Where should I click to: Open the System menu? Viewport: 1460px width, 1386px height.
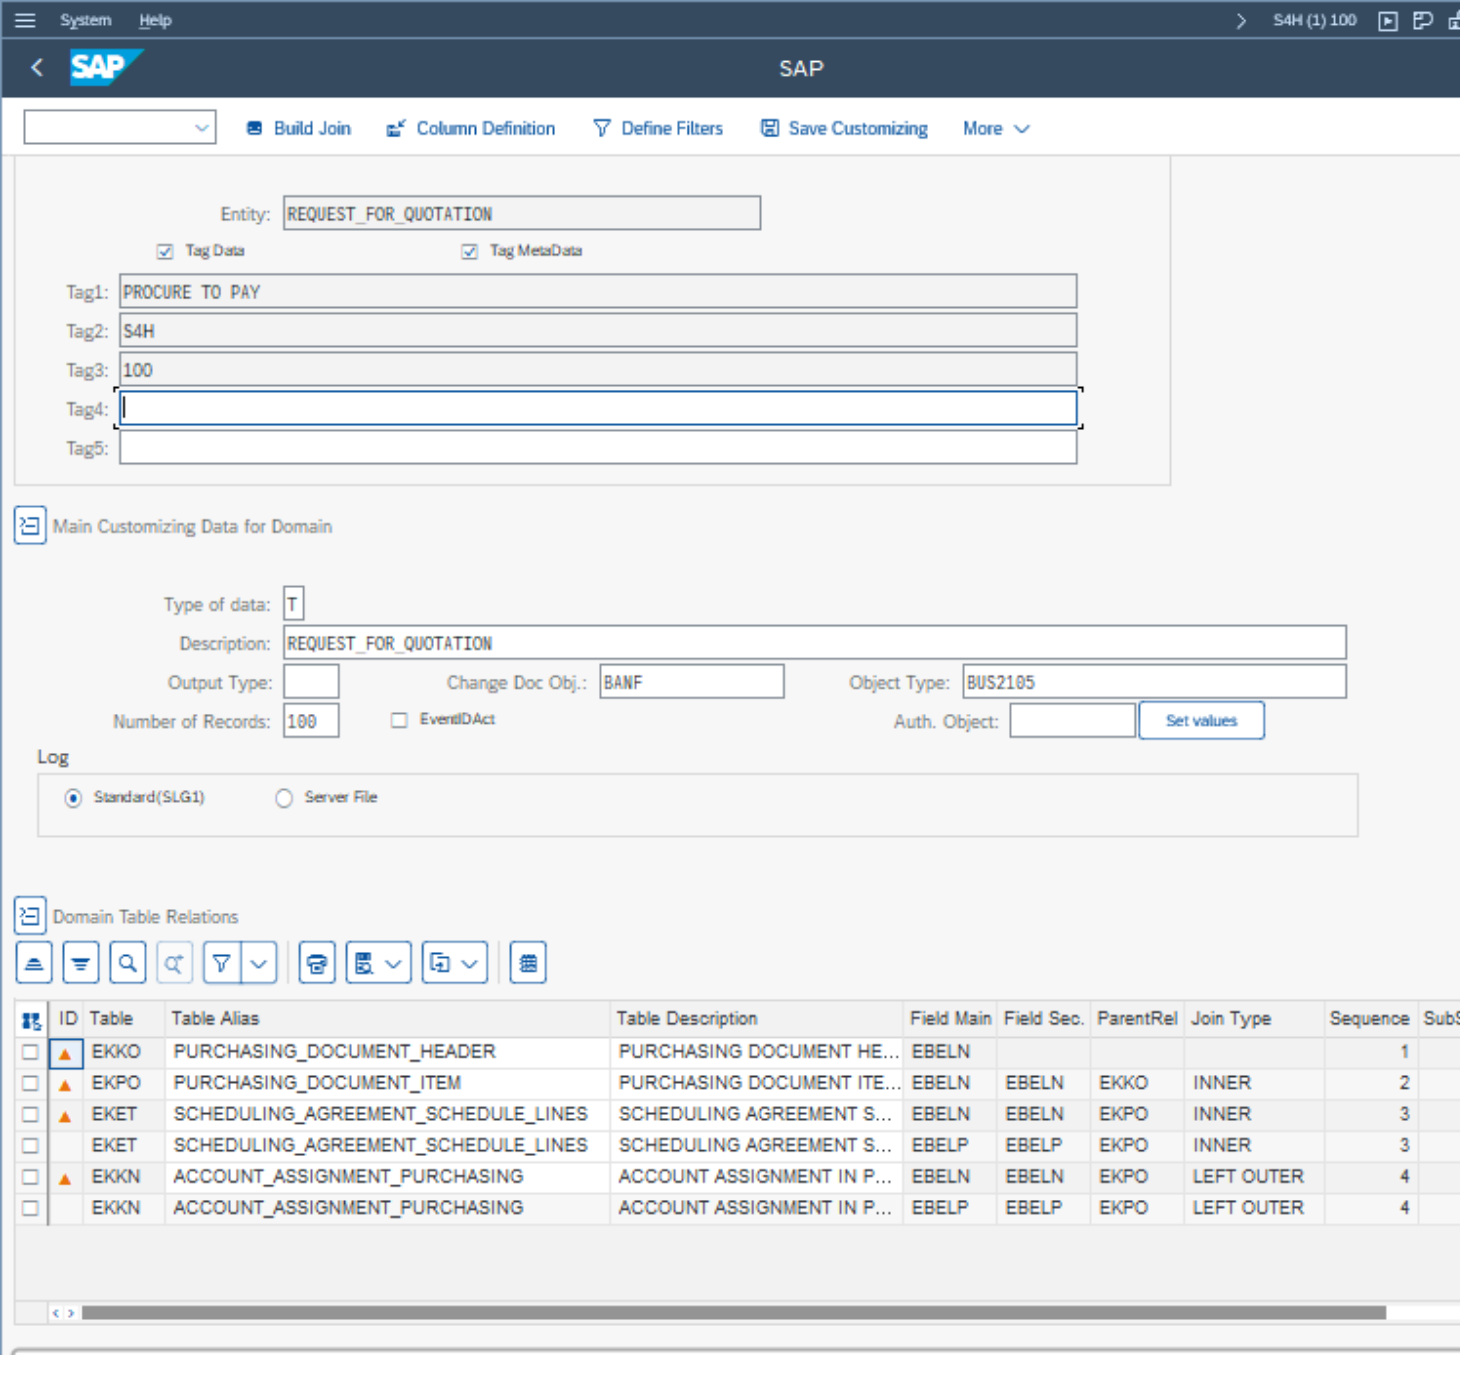tap(85, 20)
